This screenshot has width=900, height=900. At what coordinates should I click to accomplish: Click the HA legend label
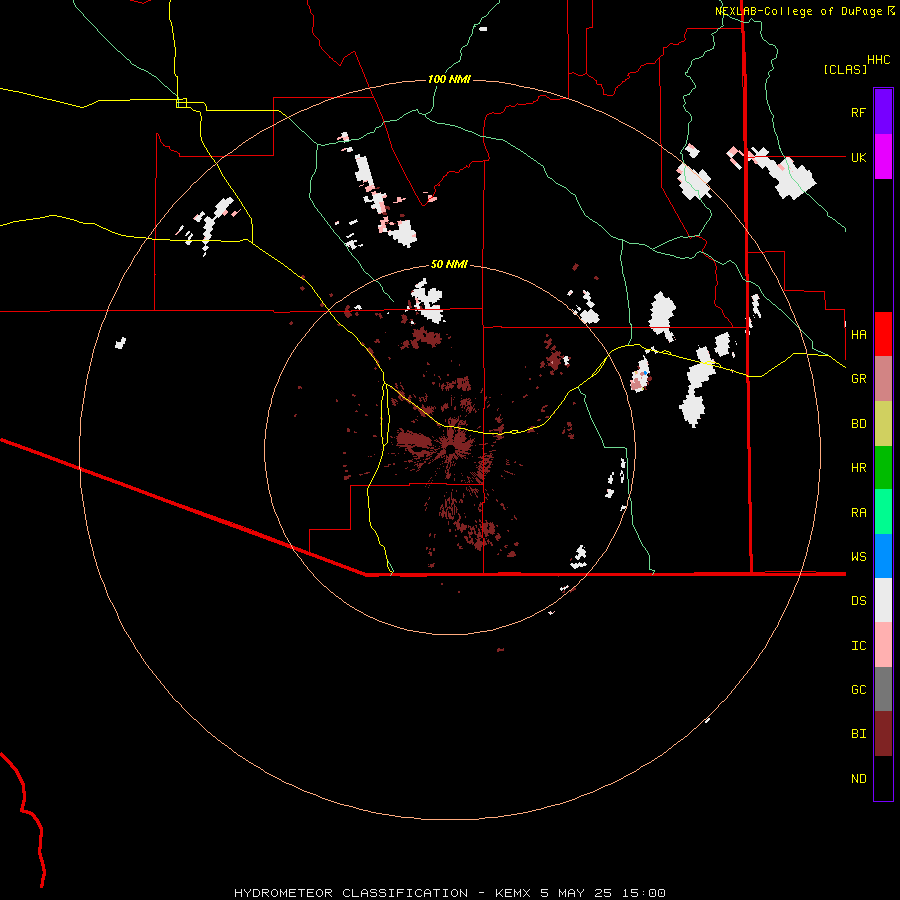click(x=858, y=334)
